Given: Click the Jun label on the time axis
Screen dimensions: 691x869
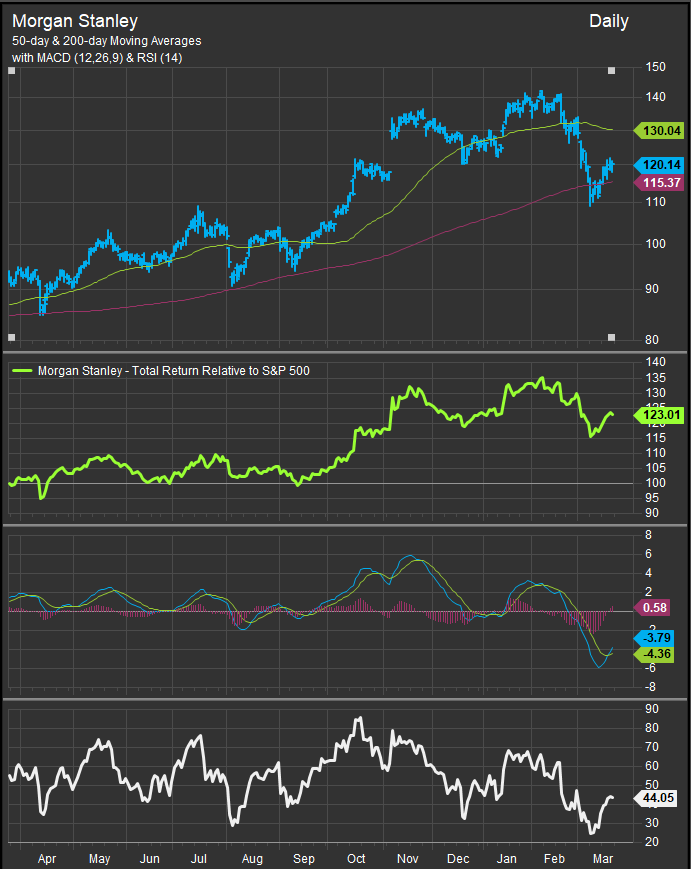Looking at the screenshot, I should point(150,858).
